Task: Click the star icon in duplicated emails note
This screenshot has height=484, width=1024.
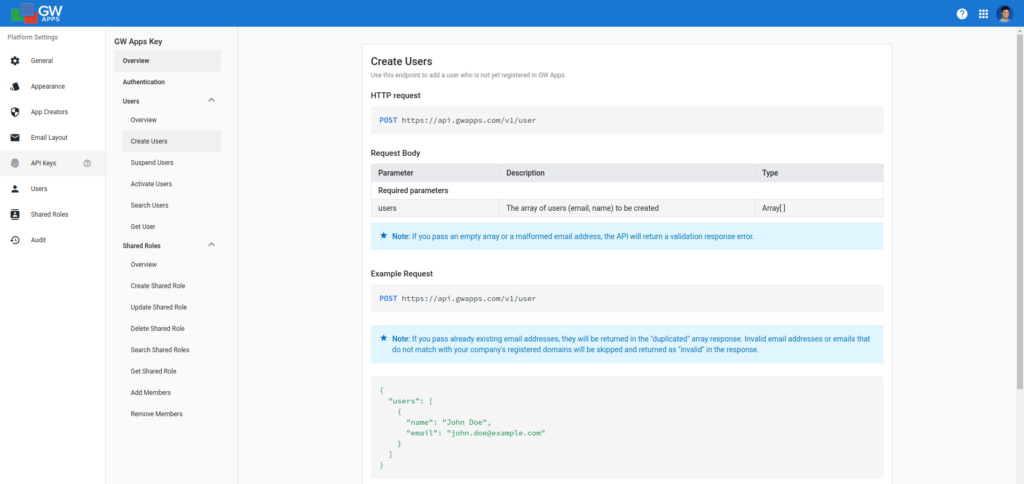Action: pyautogui.click(x=383, y=338)
